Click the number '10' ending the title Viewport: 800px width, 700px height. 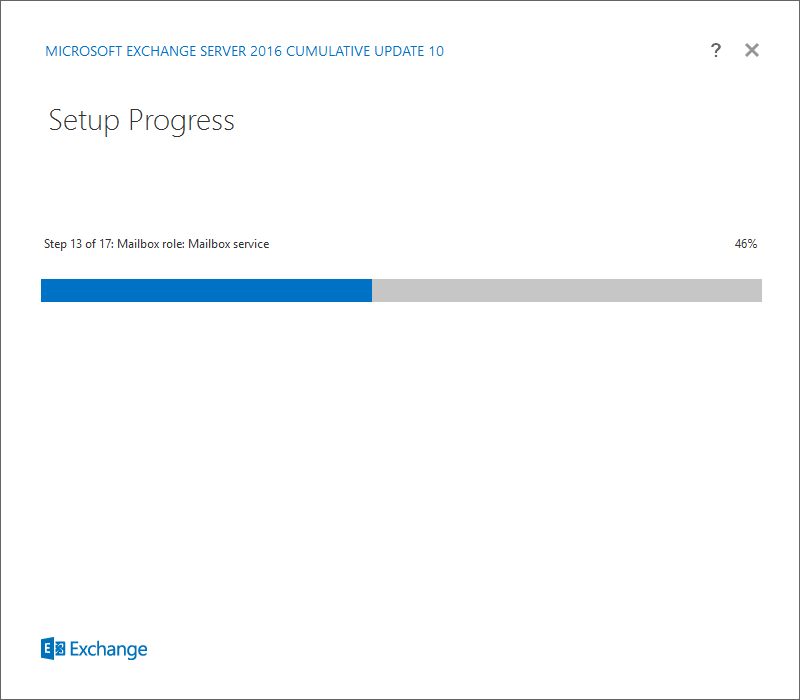pyautogui.click(x=436, y=51)
